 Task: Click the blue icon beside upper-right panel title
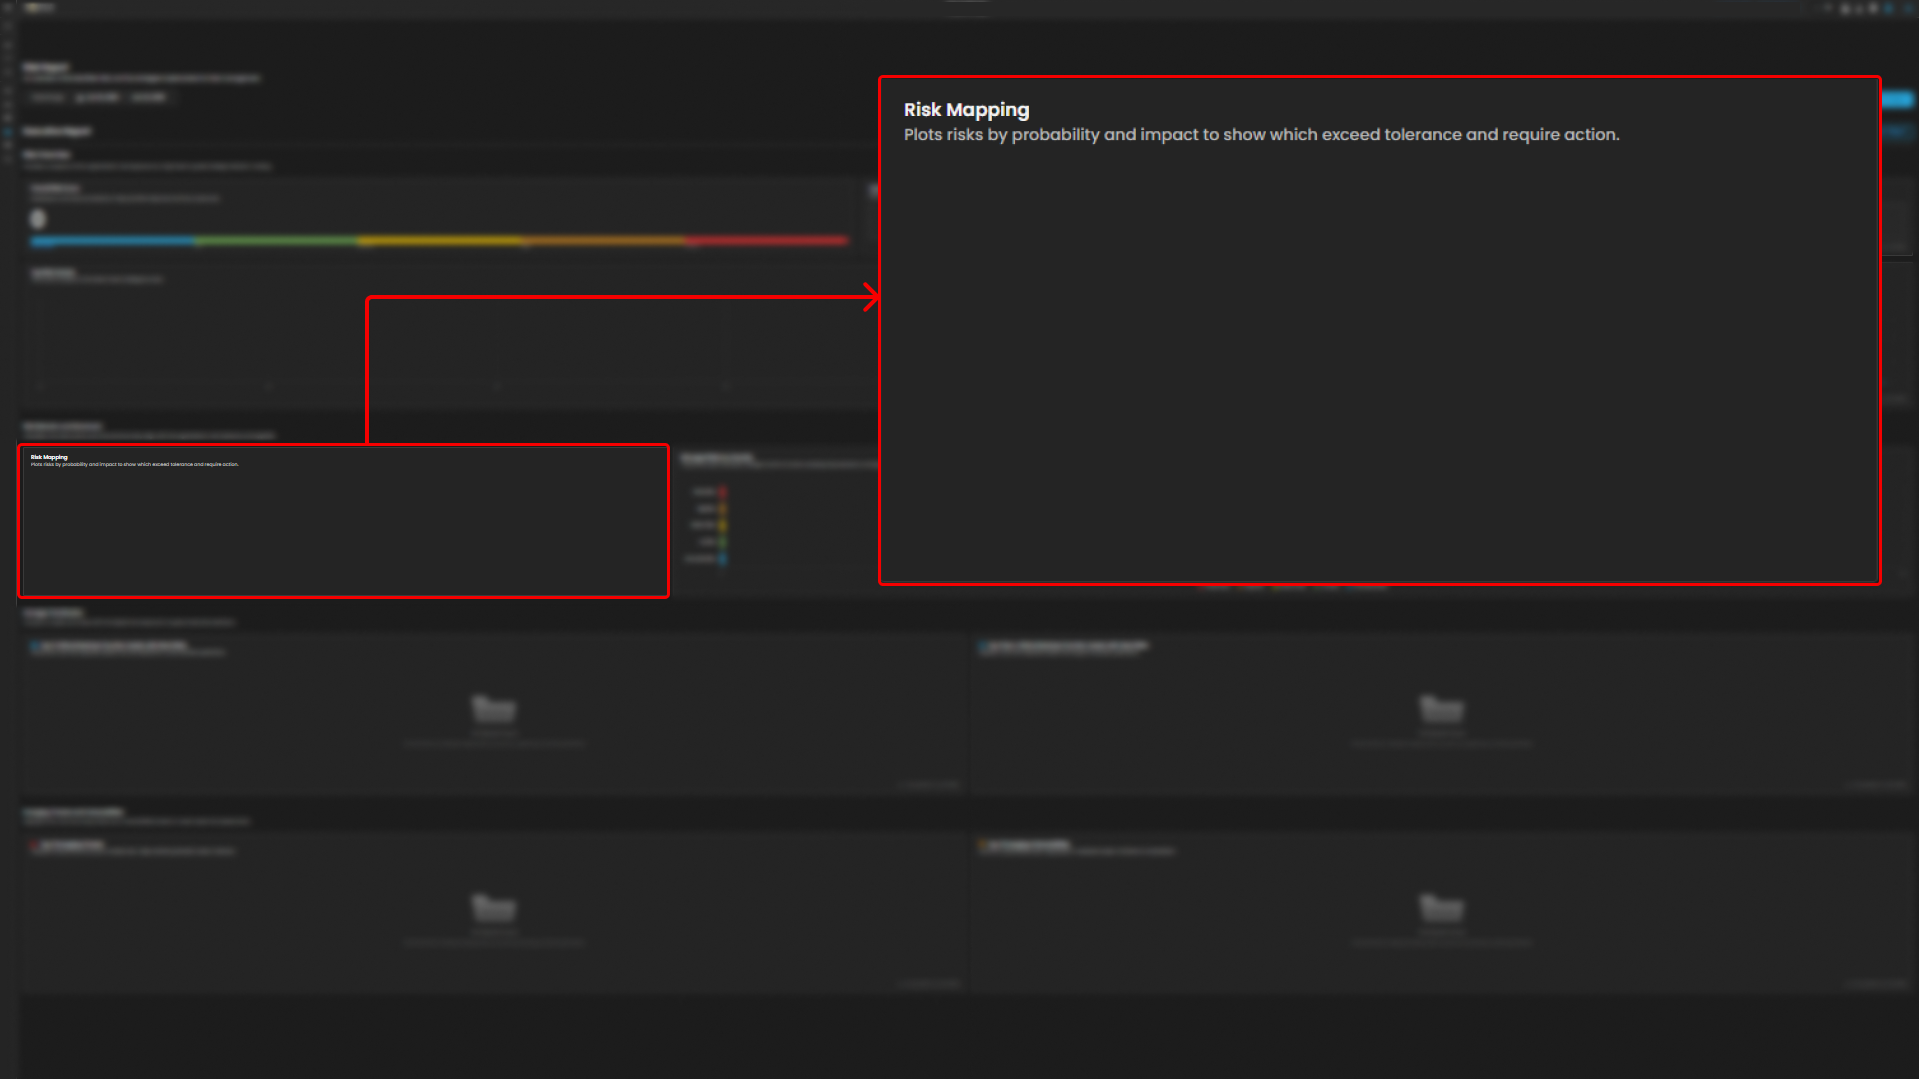click(x=983, y=647)
